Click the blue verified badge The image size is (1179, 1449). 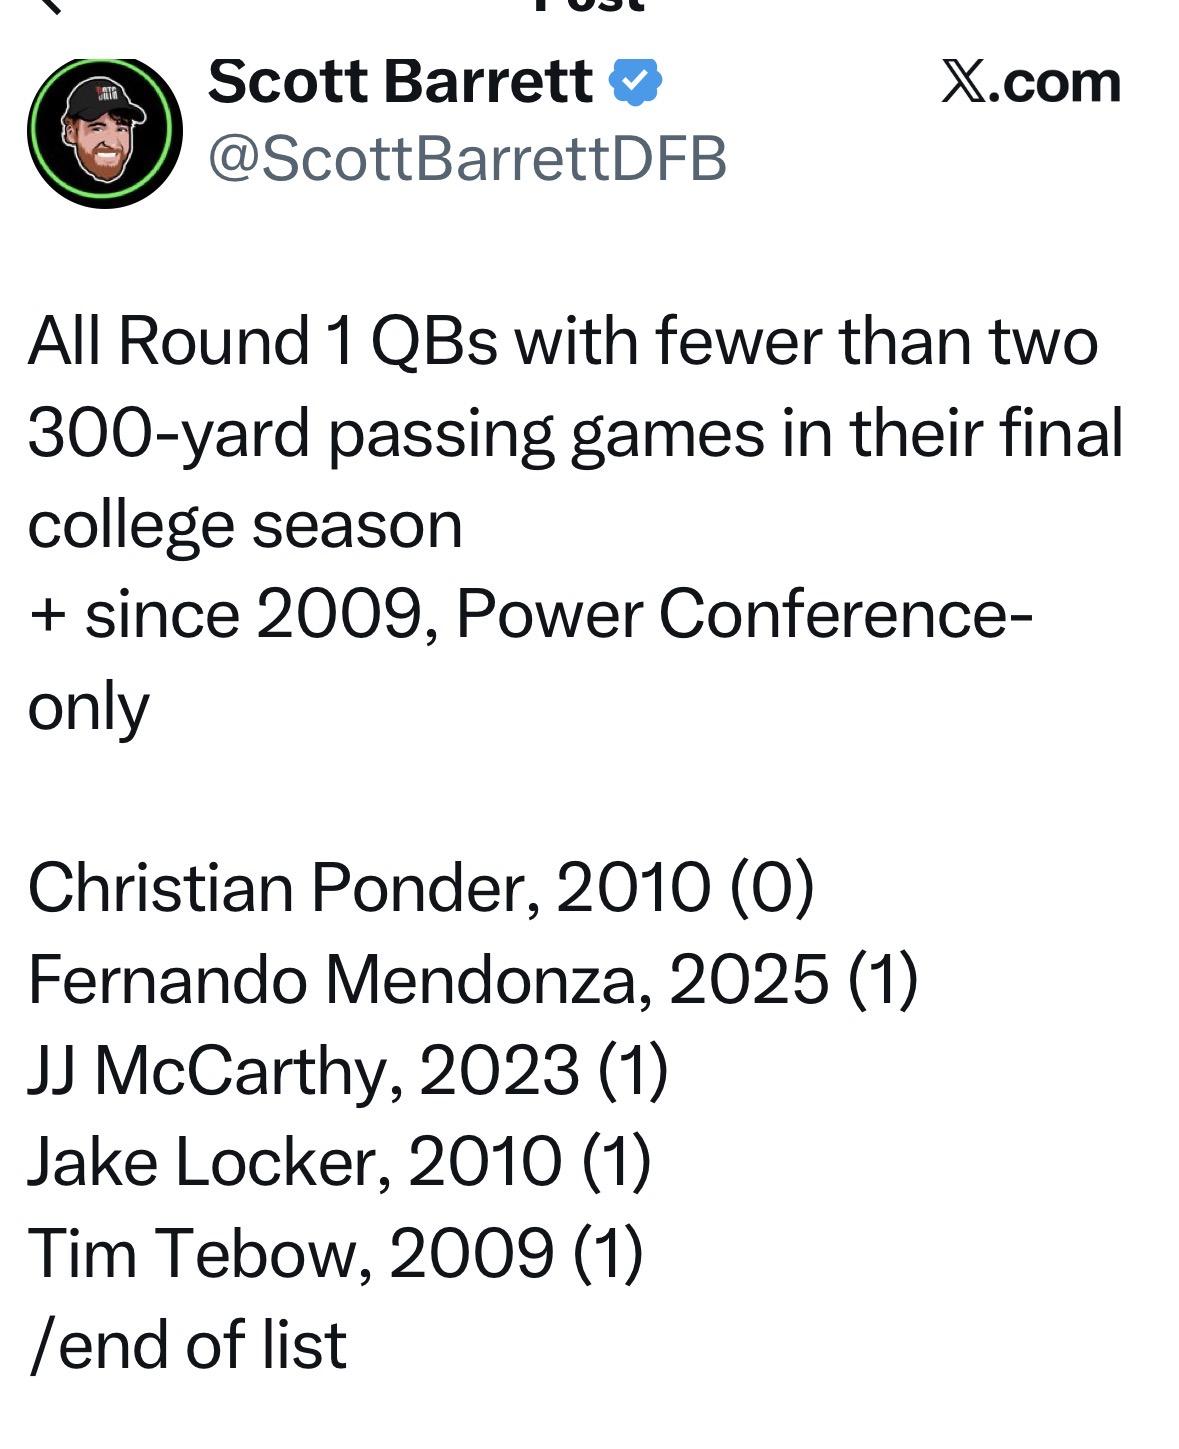[636, 82]
